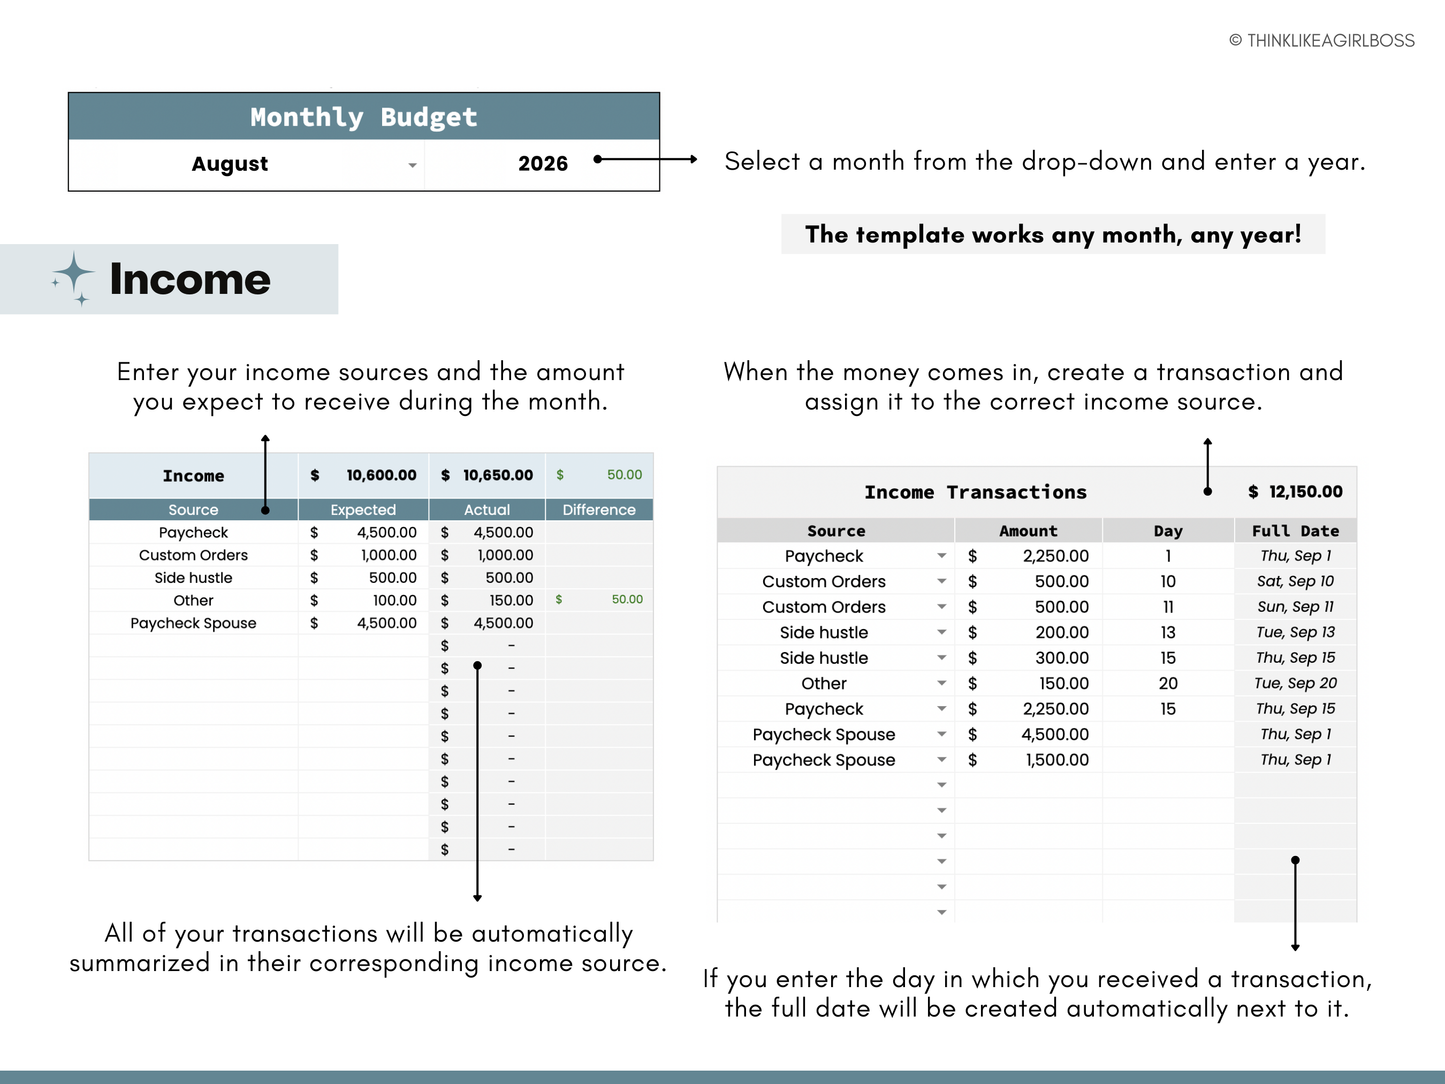Select the Difference column header
Screen dimensions: 1445x1084
click(599, 510)
